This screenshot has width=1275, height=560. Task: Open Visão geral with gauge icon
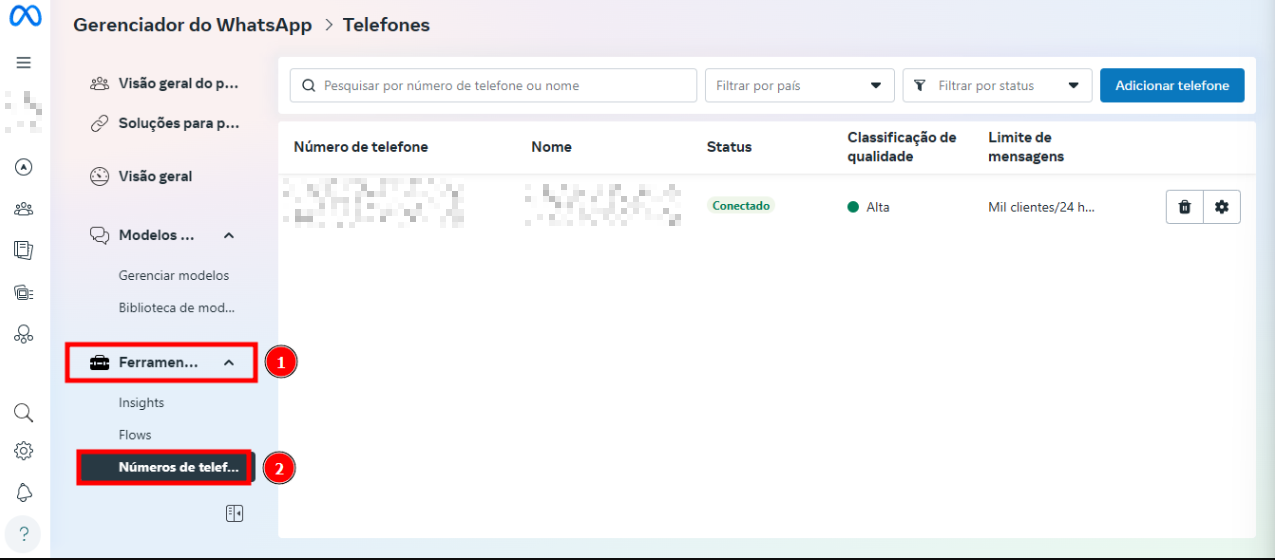[154, 177]
